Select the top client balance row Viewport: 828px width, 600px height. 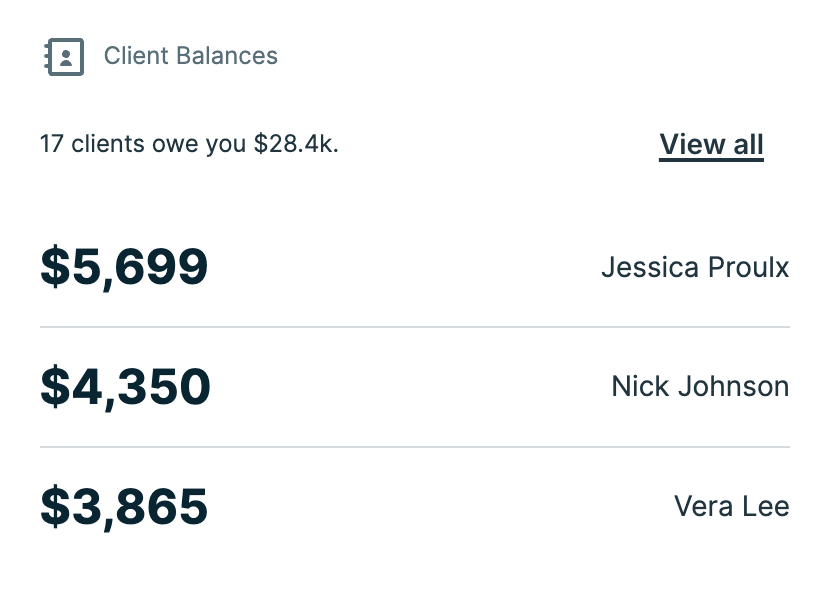(414, 266)
